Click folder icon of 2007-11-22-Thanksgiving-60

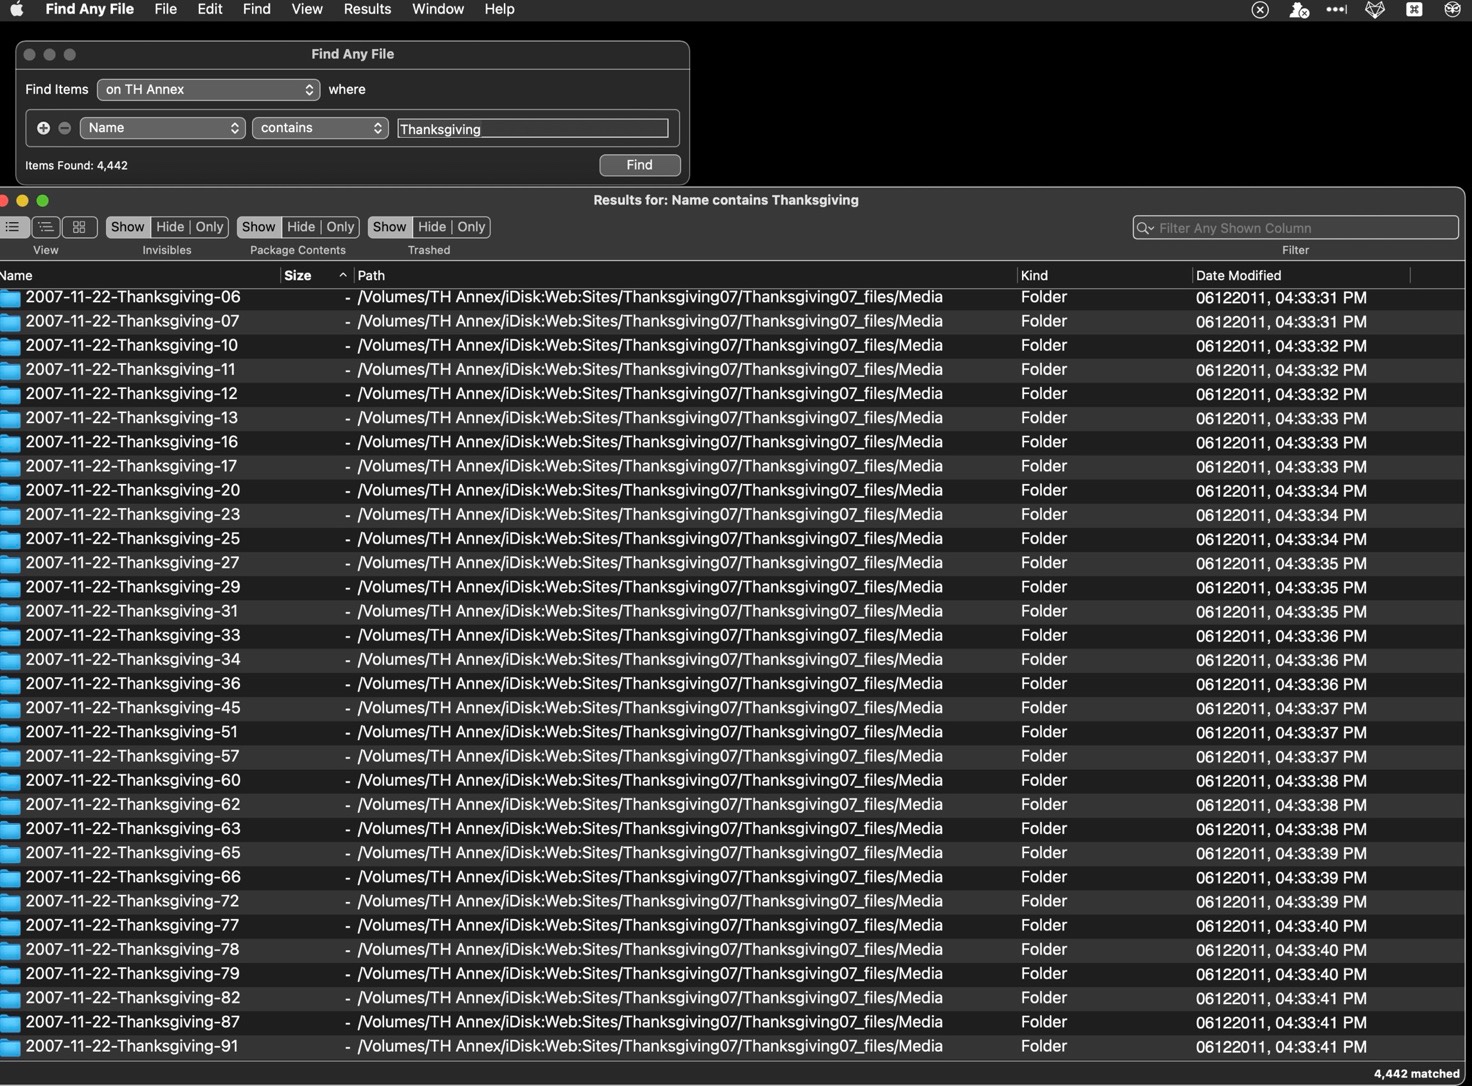10,781
